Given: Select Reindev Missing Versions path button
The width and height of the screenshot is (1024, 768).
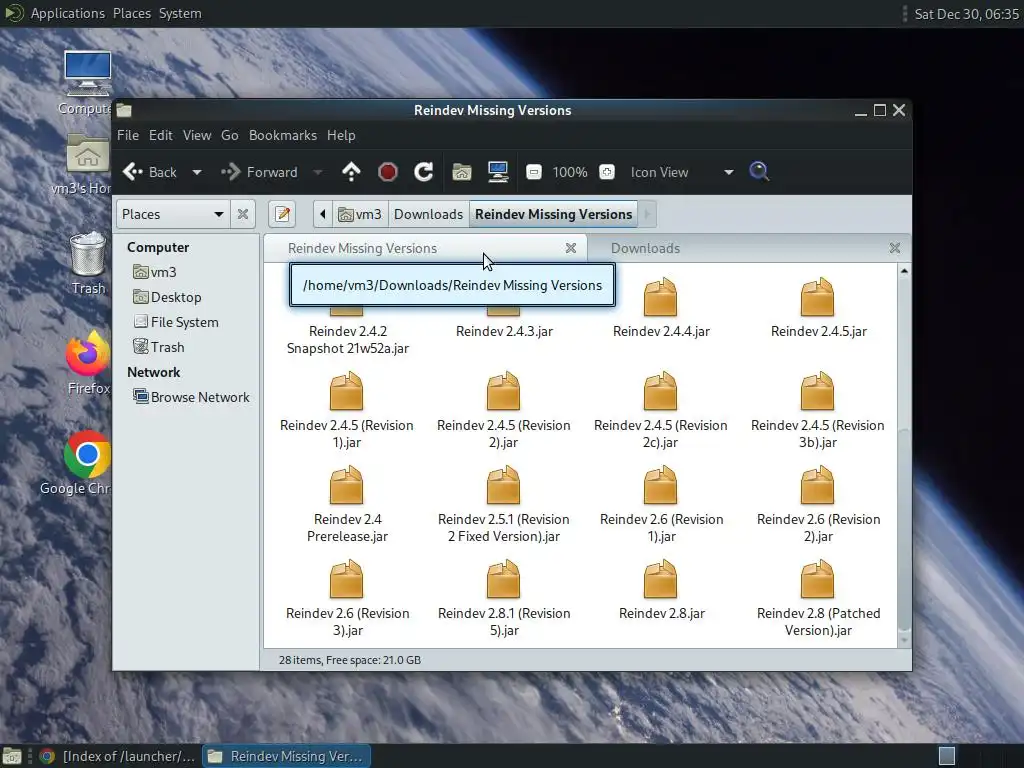Looking at the screenshot, I should click(553, 214).
